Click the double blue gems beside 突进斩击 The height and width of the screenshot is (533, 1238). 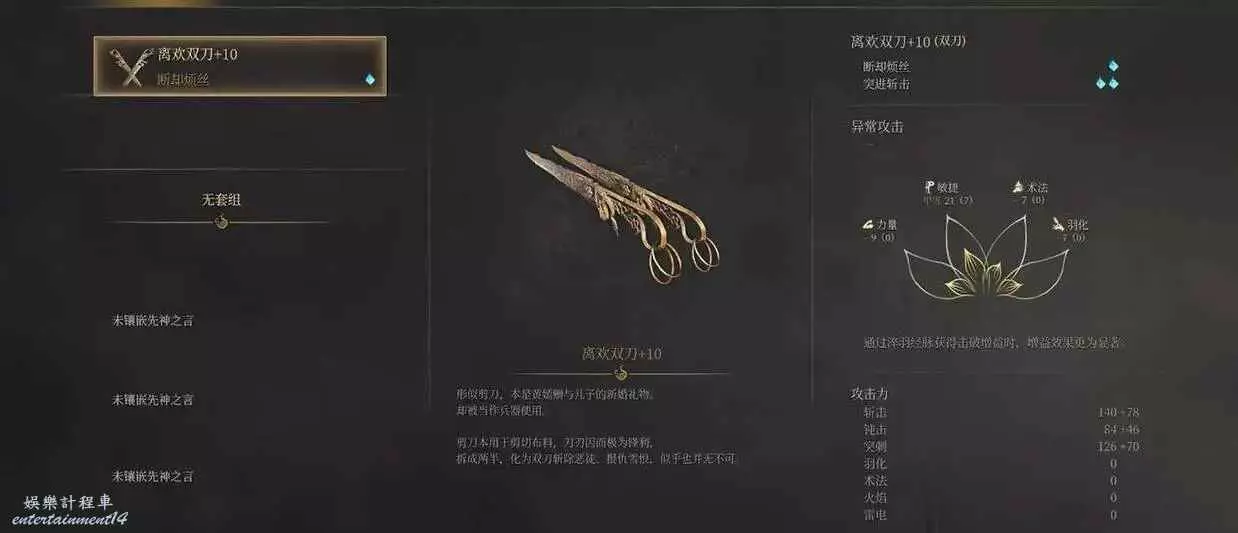point(1107,84)
